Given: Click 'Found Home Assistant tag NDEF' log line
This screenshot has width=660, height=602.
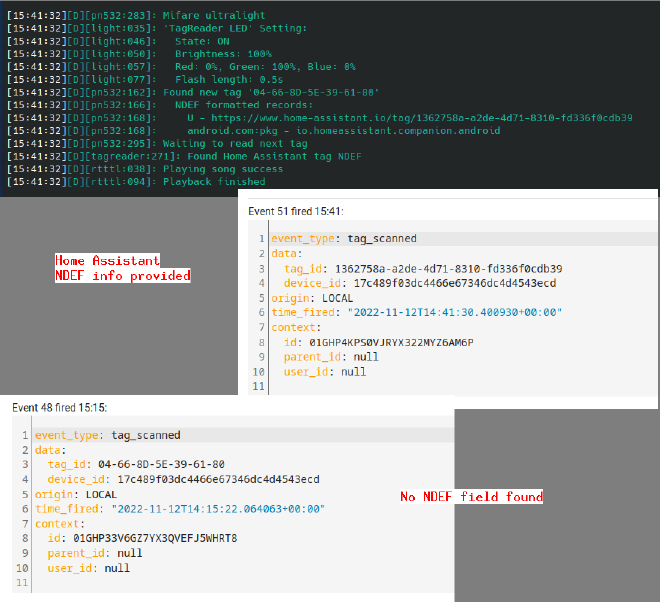Looking at the screenshot, I should tap(184, 156).
